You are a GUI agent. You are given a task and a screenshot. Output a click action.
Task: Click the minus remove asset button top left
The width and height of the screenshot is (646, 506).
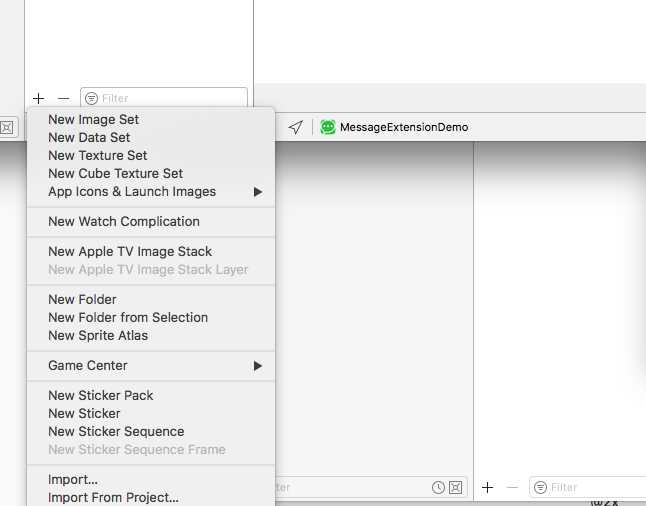(63, 98)
